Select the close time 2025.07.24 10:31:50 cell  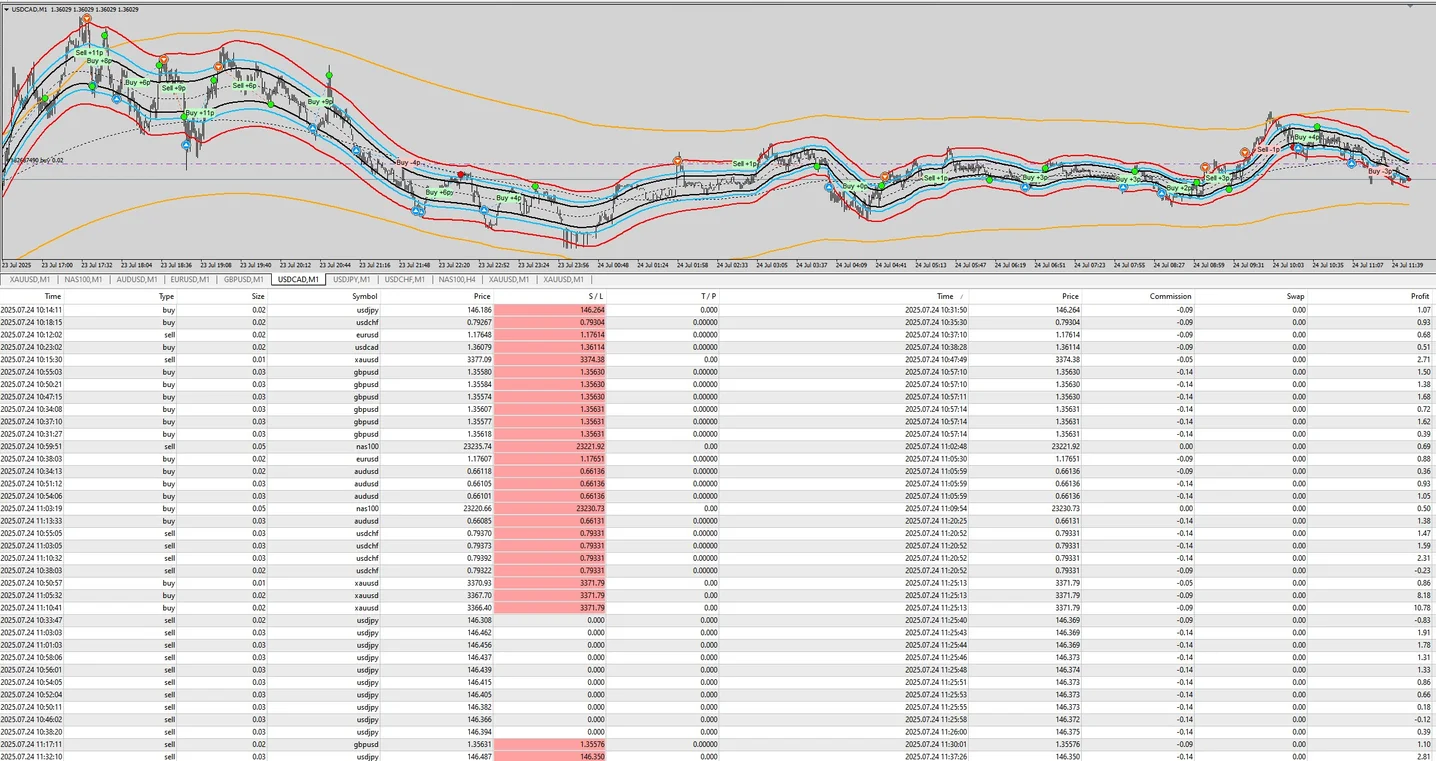tap(936, 309)
